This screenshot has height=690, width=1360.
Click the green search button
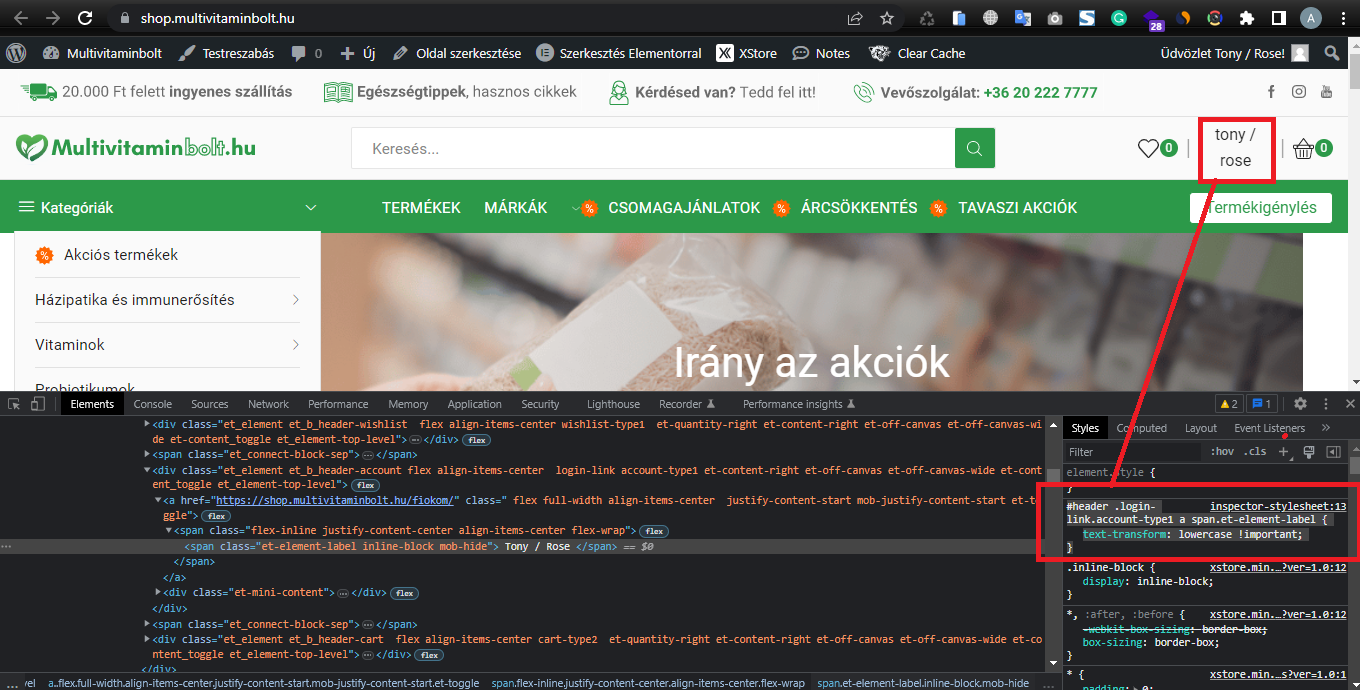(x=975, y=149)
